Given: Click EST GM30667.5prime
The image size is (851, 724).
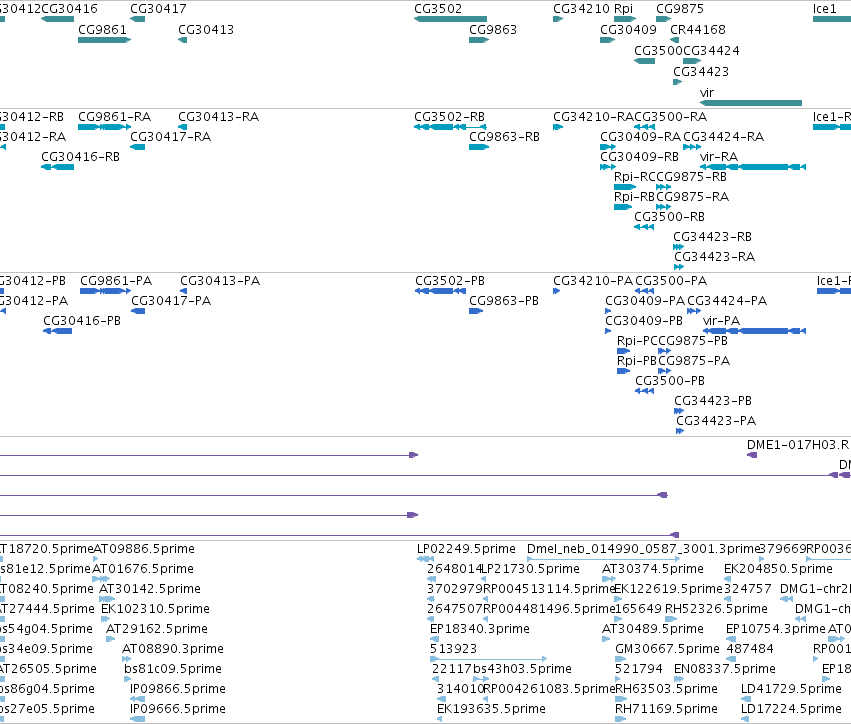Looking at the screenshot, I should 621,659.
